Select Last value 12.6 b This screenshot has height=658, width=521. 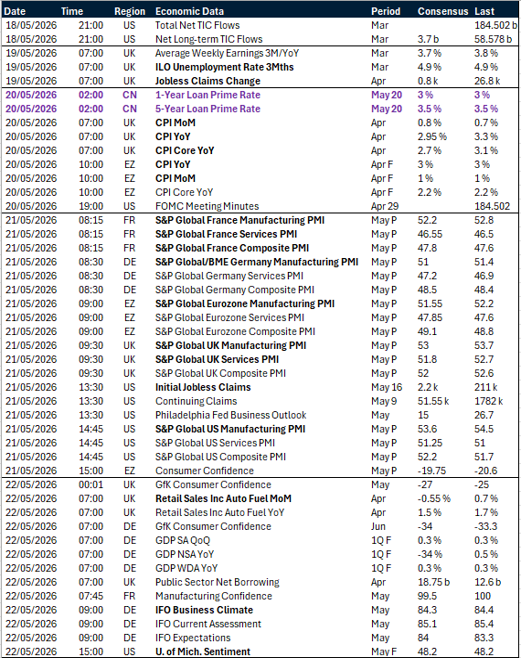coord(488,582)
